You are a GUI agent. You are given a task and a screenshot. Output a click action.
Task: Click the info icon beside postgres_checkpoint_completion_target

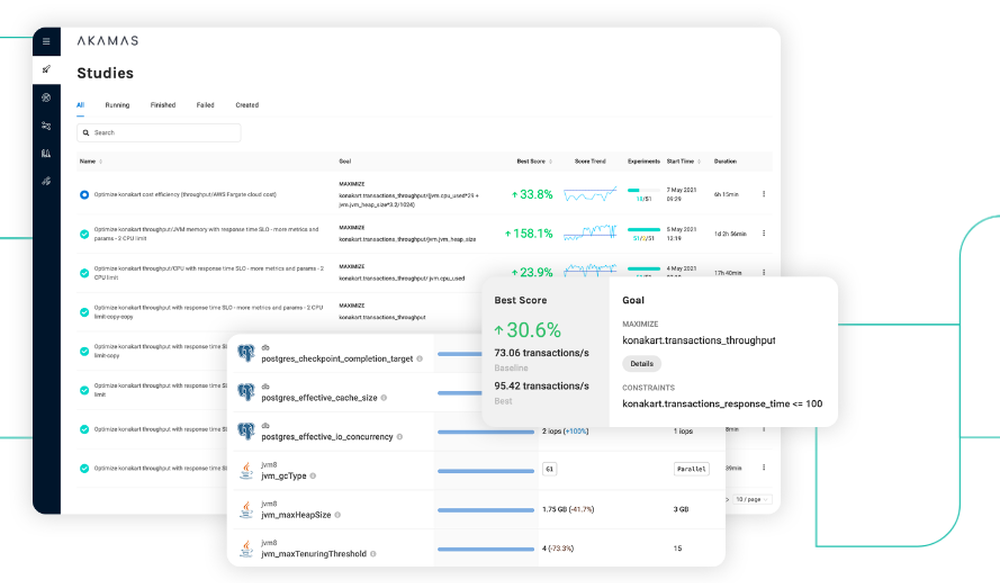[420, 359]
